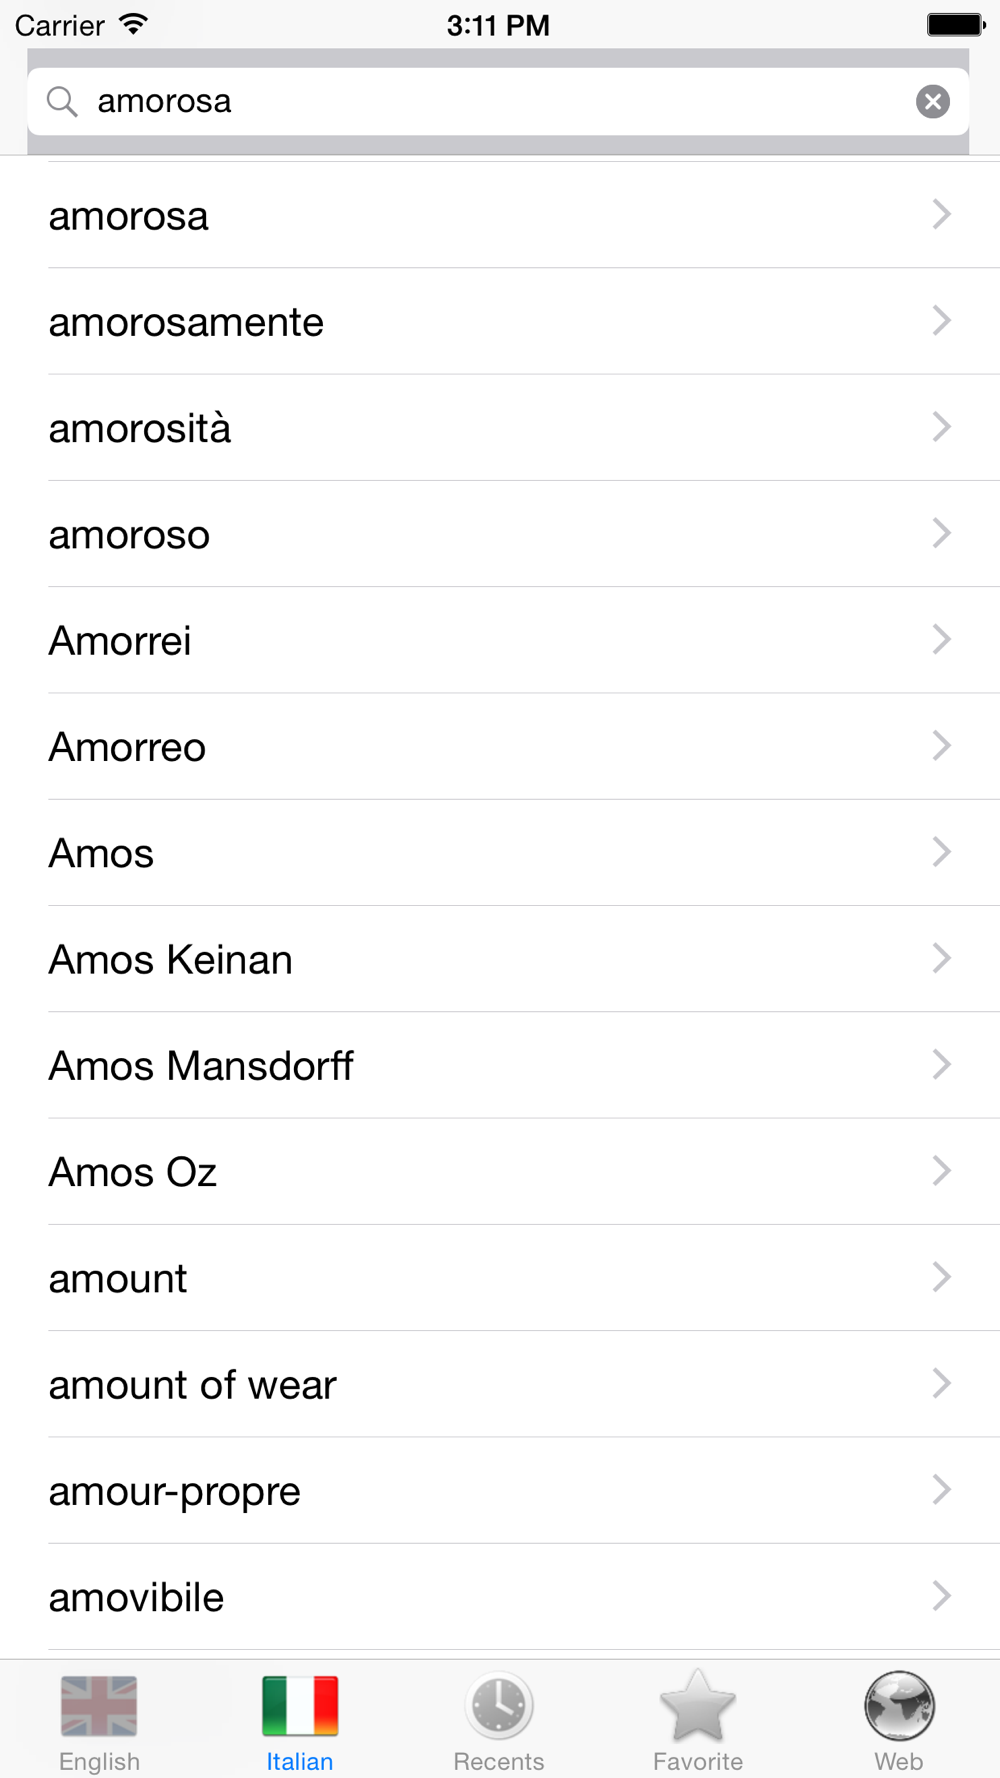Open the Recents clock icon

coord(499,1706)
